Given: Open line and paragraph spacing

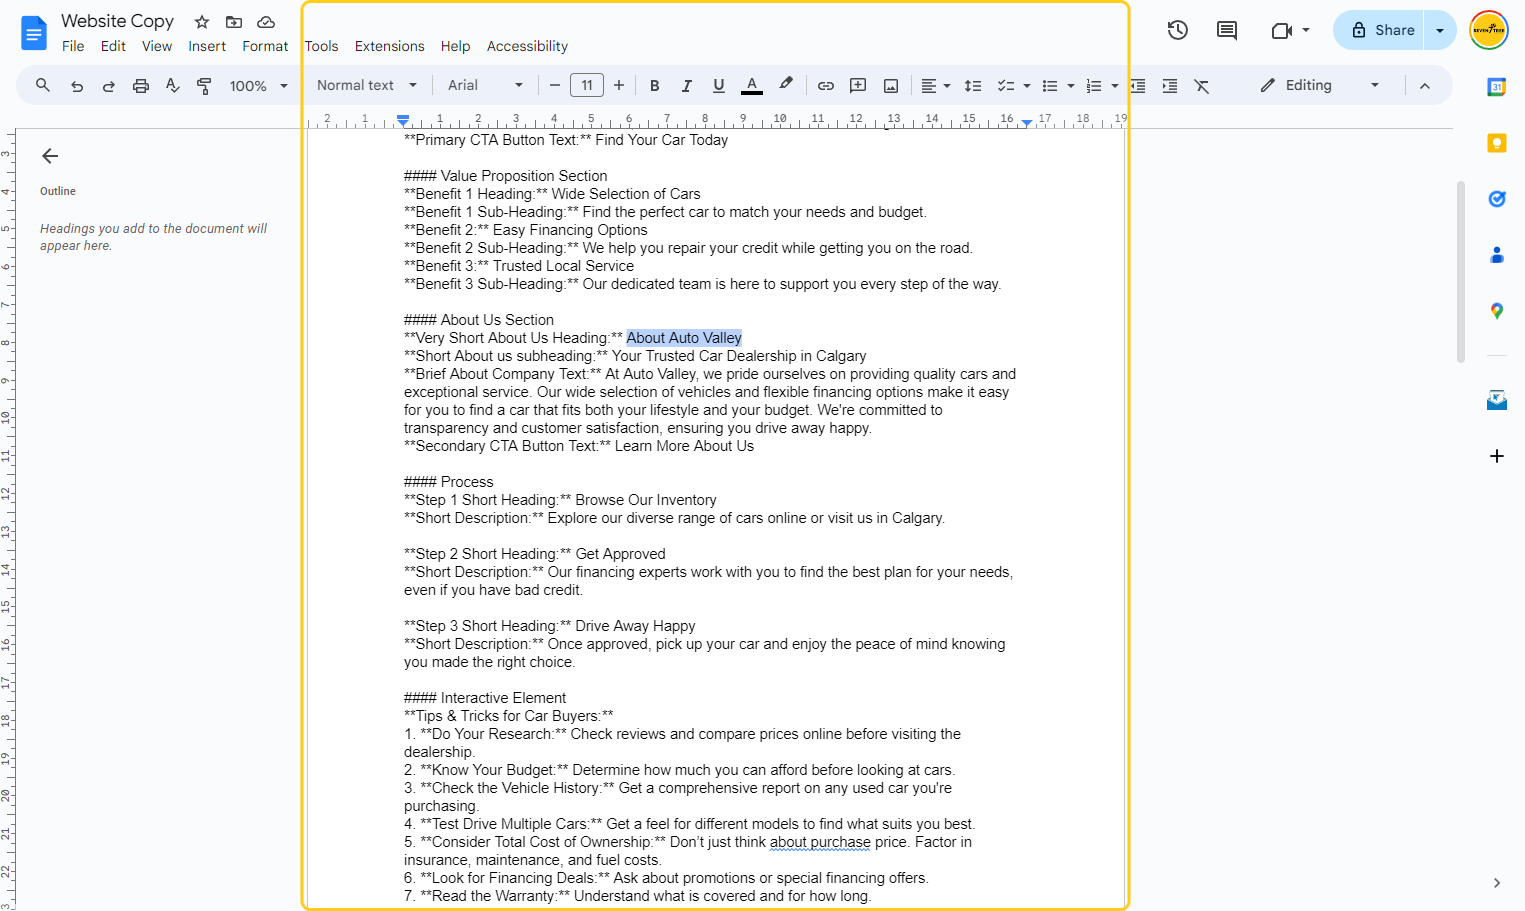Looking at the screenshot, I should (973, 86).
